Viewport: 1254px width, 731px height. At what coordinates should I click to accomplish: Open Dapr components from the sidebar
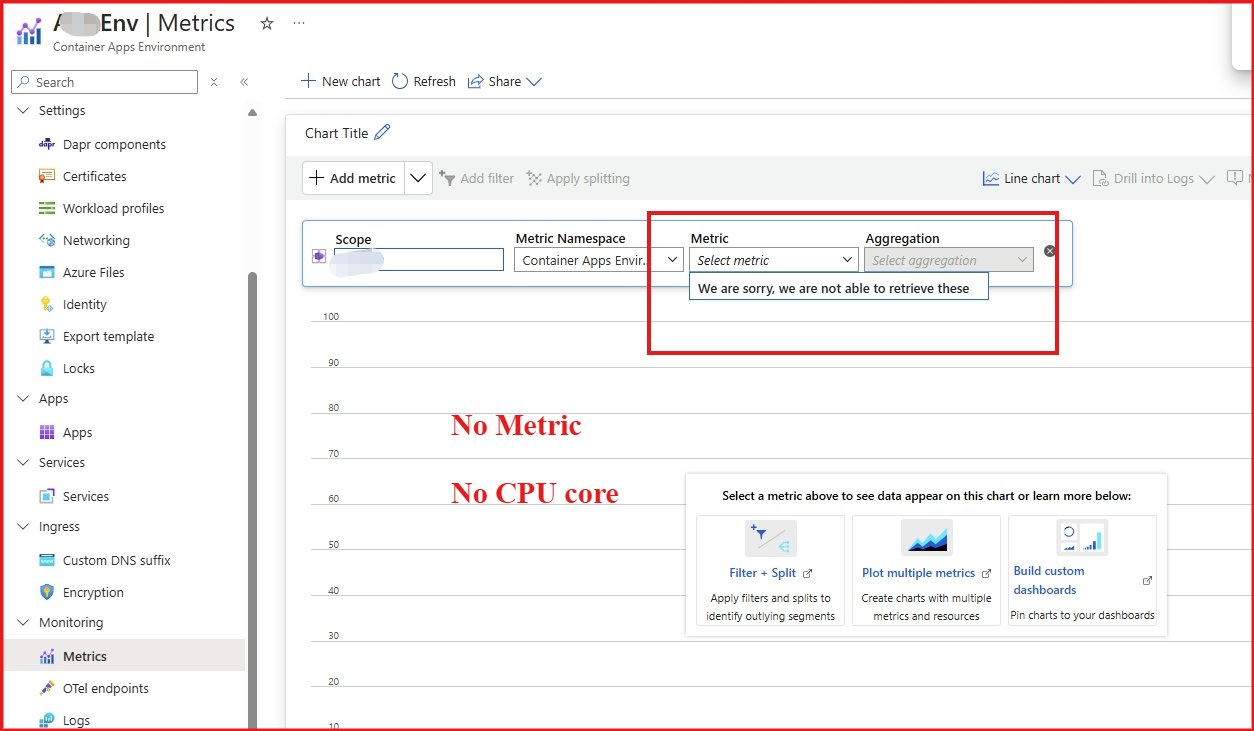(x=114, y=145)
